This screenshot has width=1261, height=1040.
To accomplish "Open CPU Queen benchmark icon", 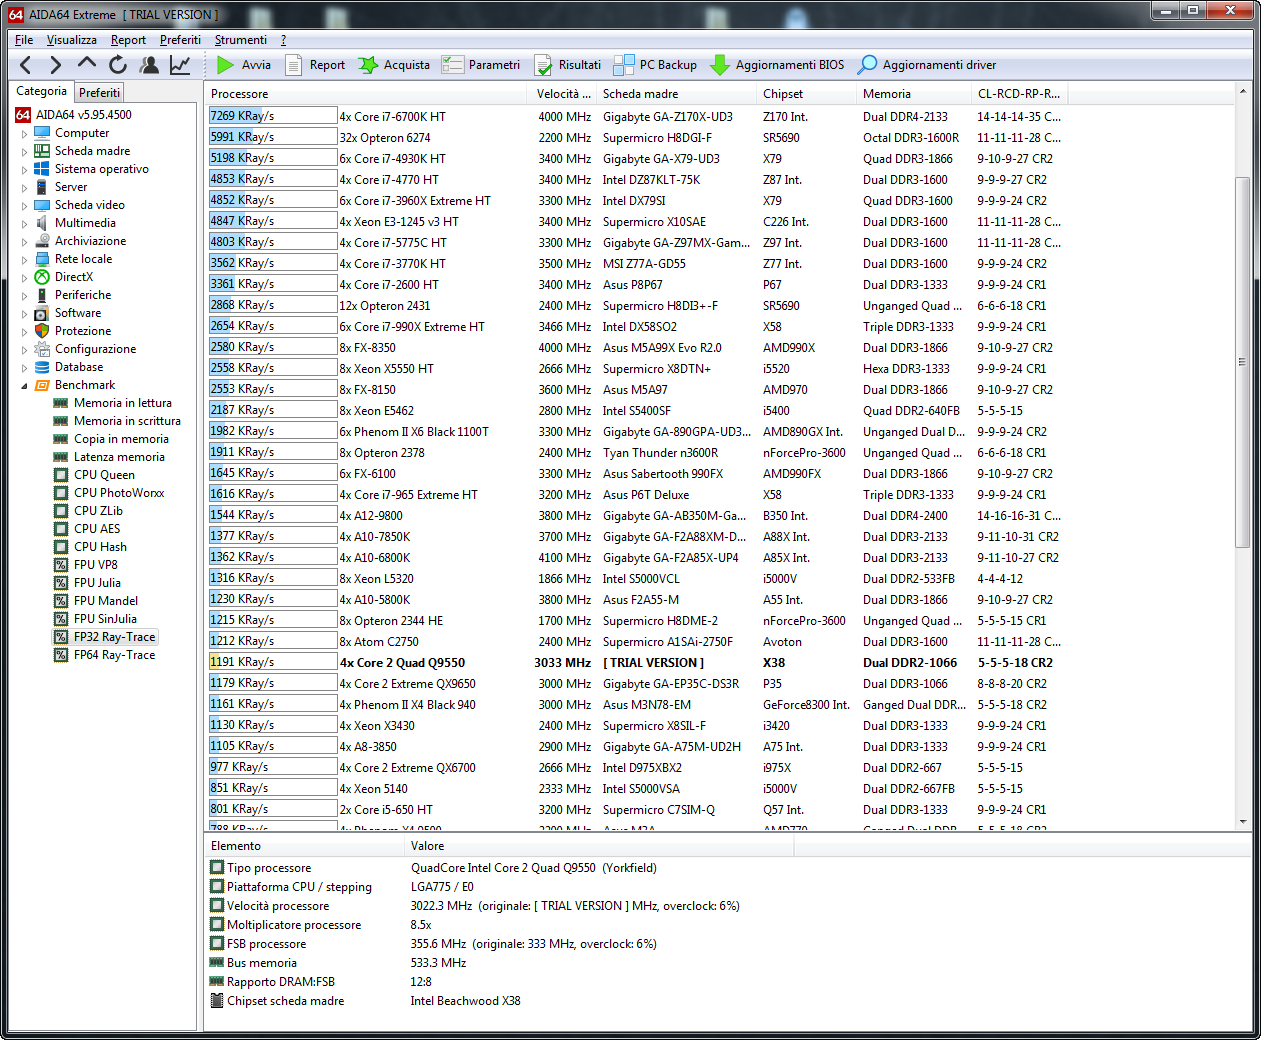I will coord(61,475).
